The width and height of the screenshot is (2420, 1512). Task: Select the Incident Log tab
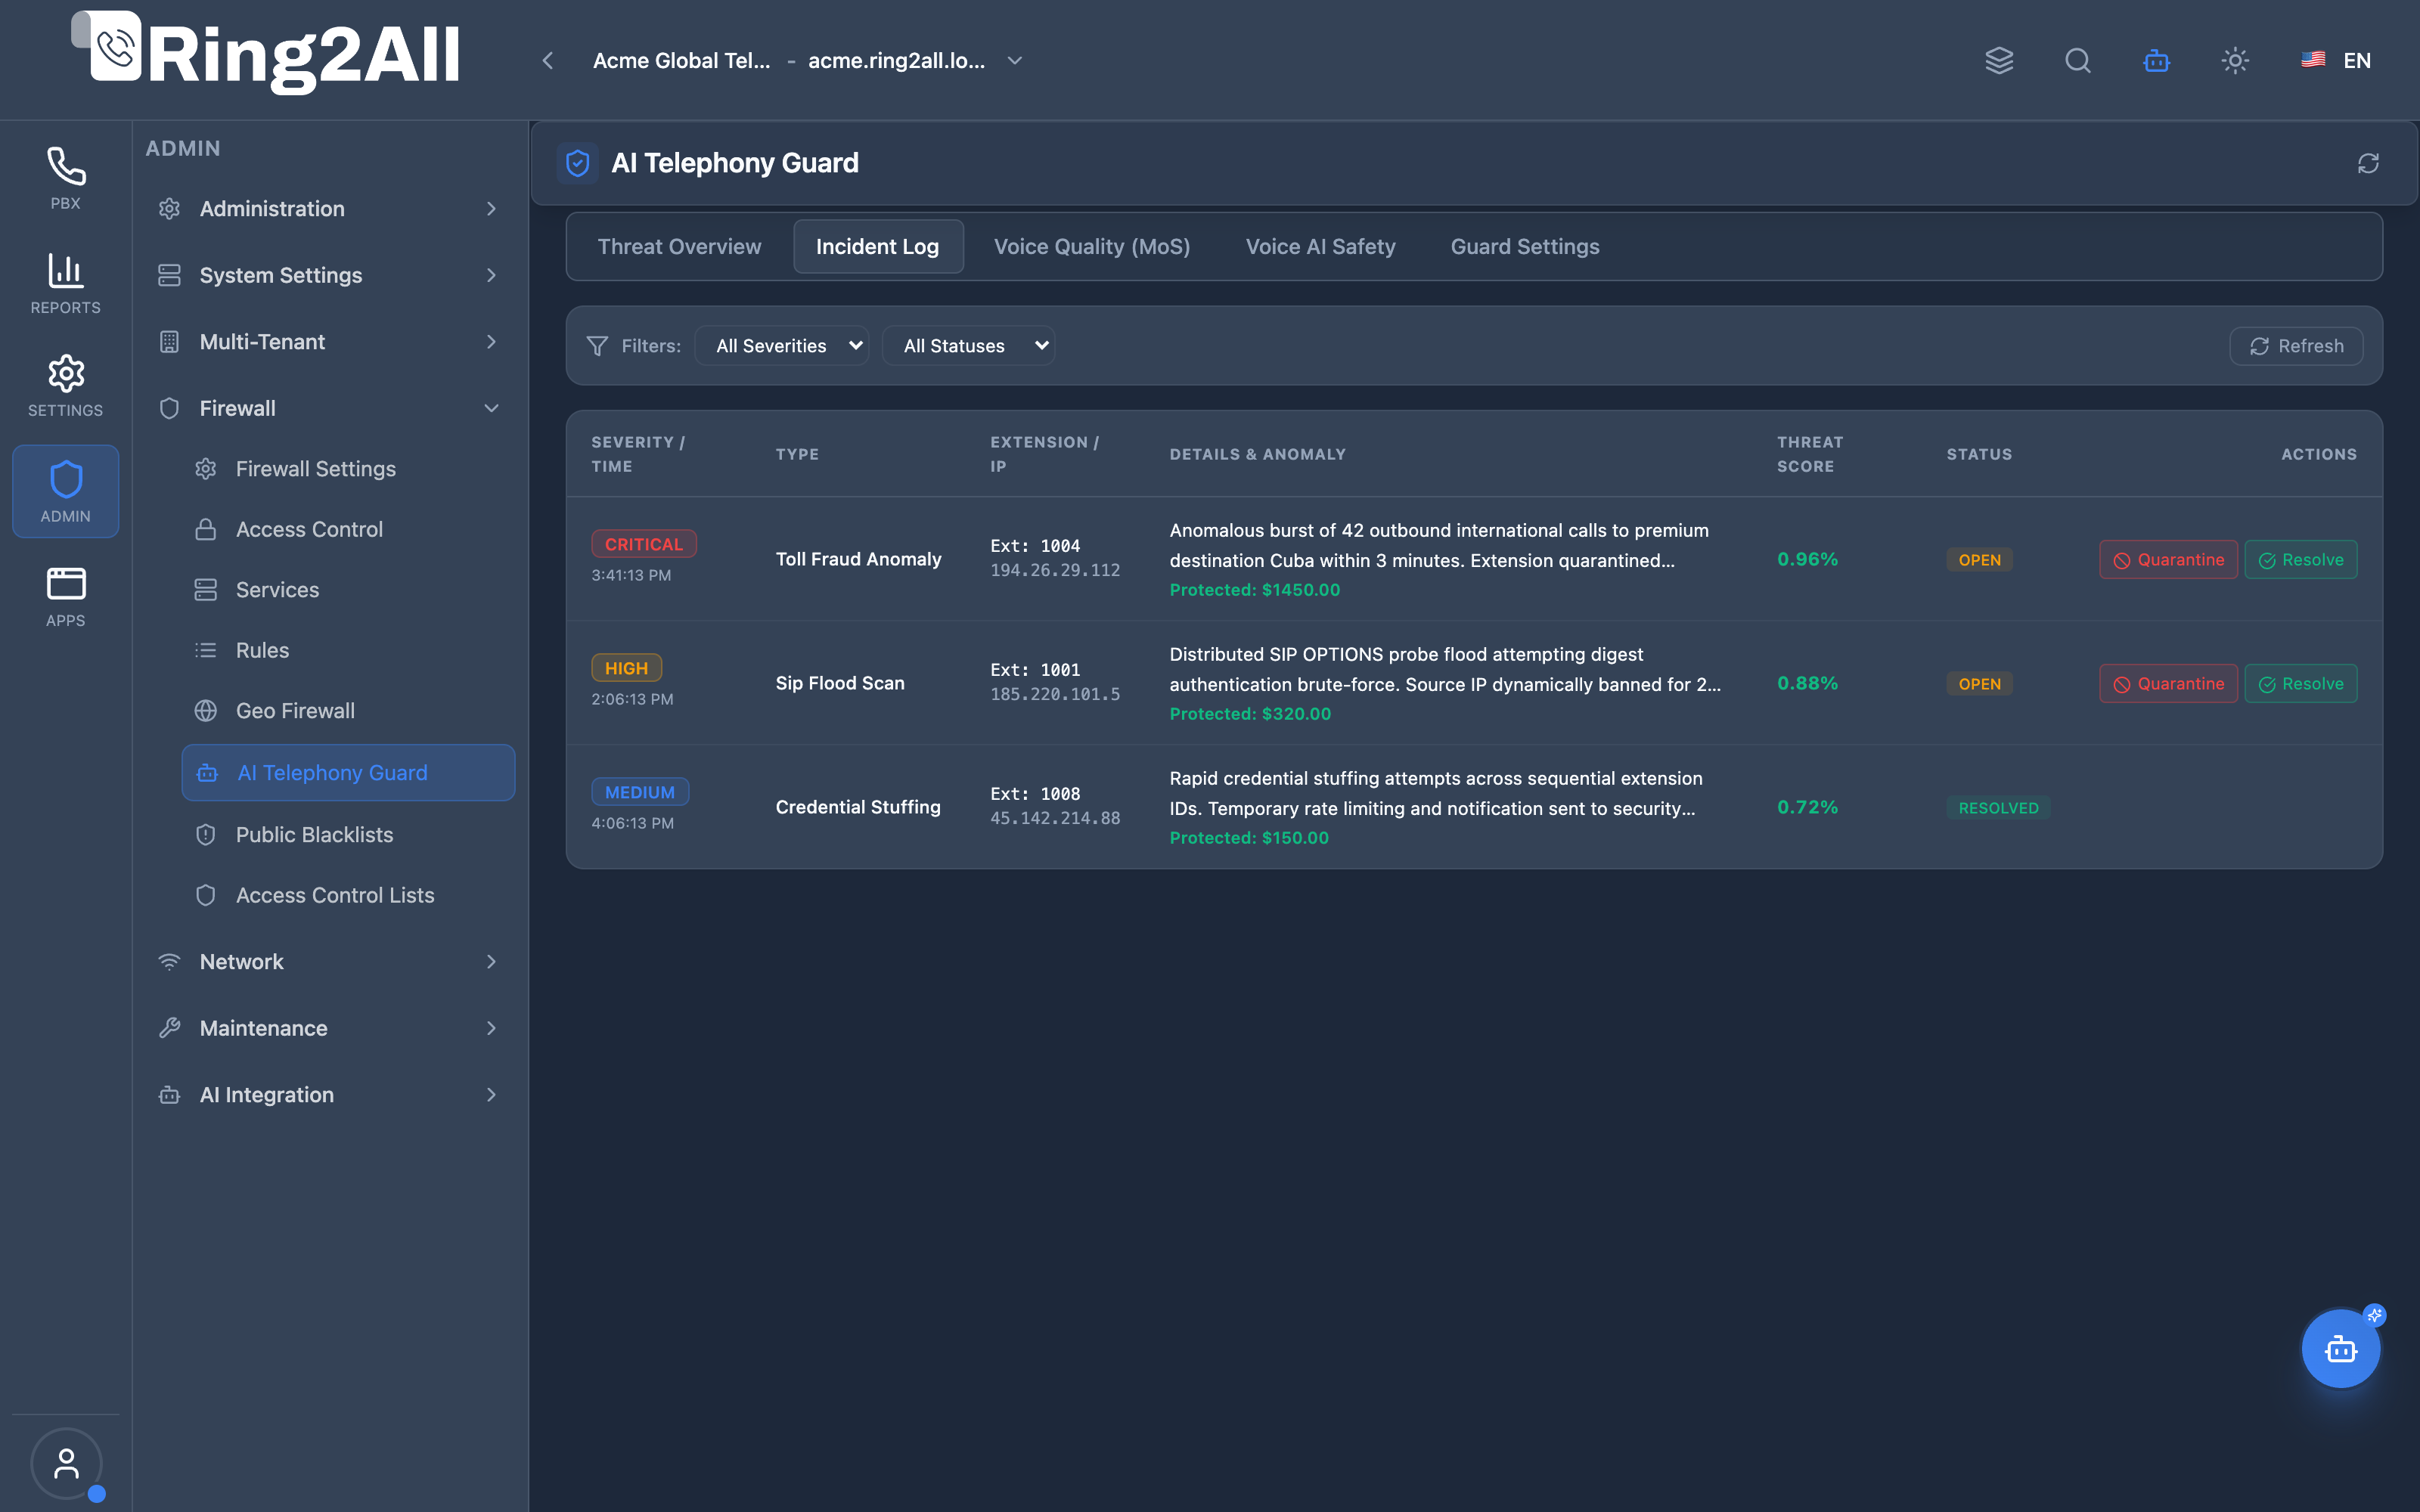pyautogui.click(x=877, y=246)
